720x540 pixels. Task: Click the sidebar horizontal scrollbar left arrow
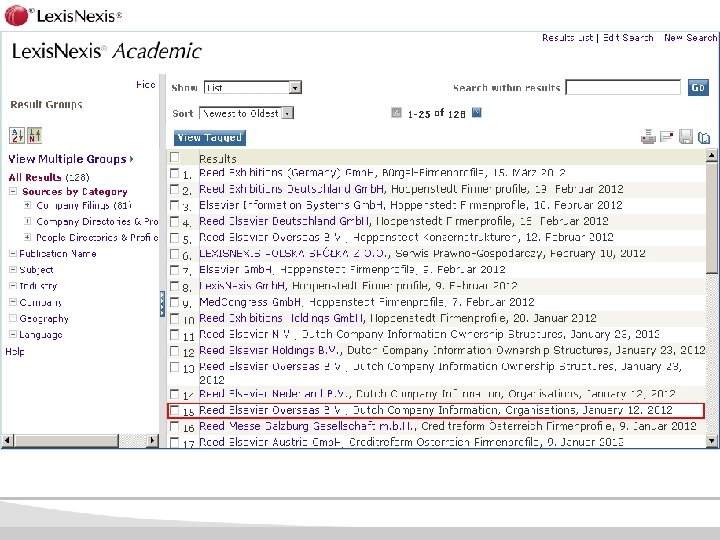7,440
